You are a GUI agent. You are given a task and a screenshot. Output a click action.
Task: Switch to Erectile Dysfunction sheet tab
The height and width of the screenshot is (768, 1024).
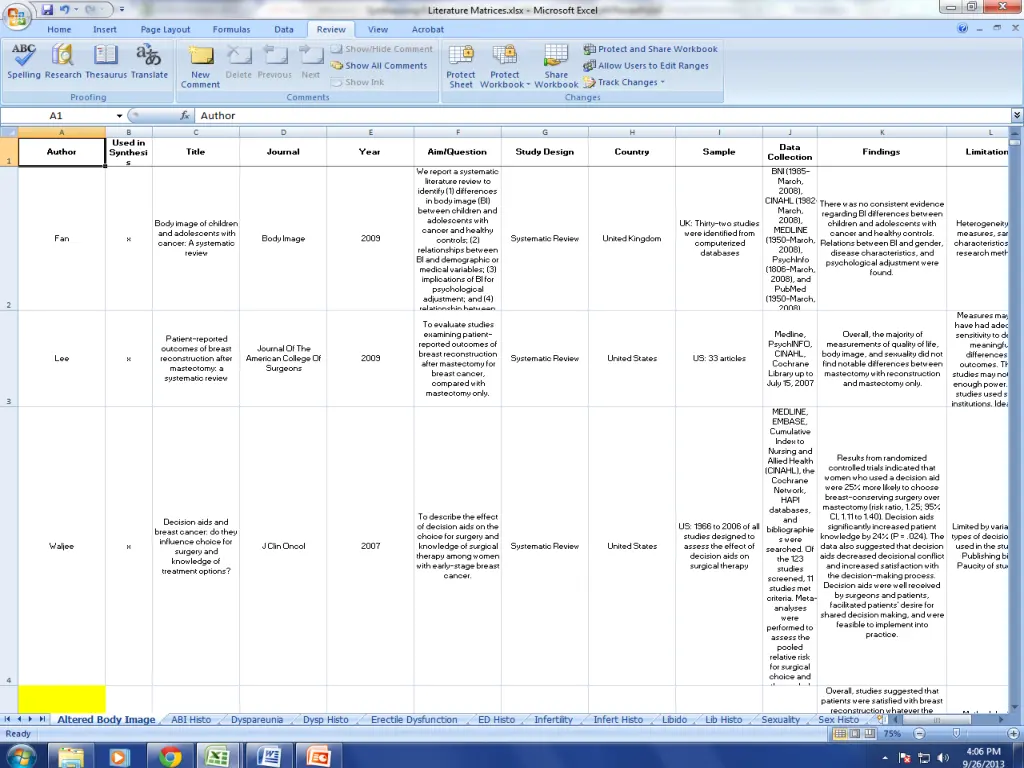coord(414,720)
